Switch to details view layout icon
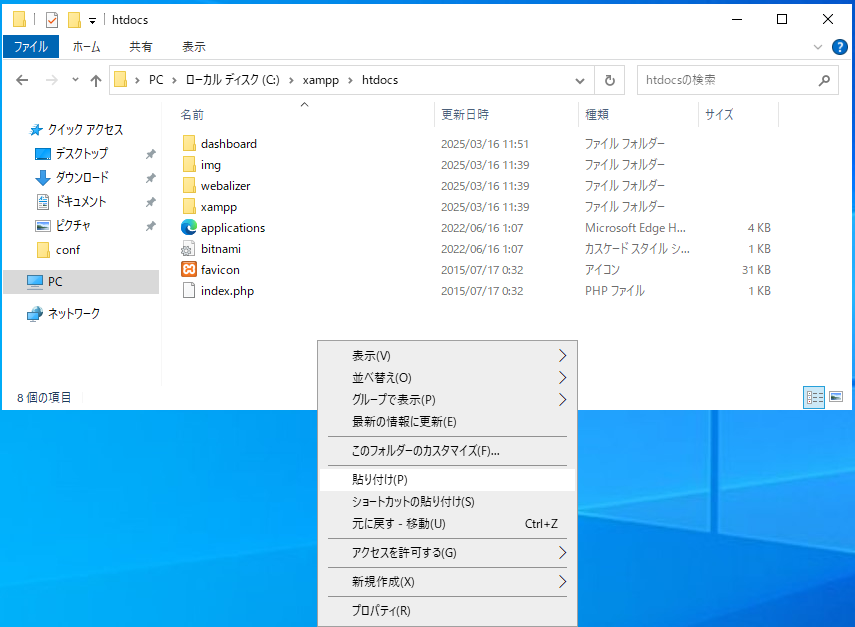Image resolution: width=855 pixels, height=627 pixels. [814, 397]
